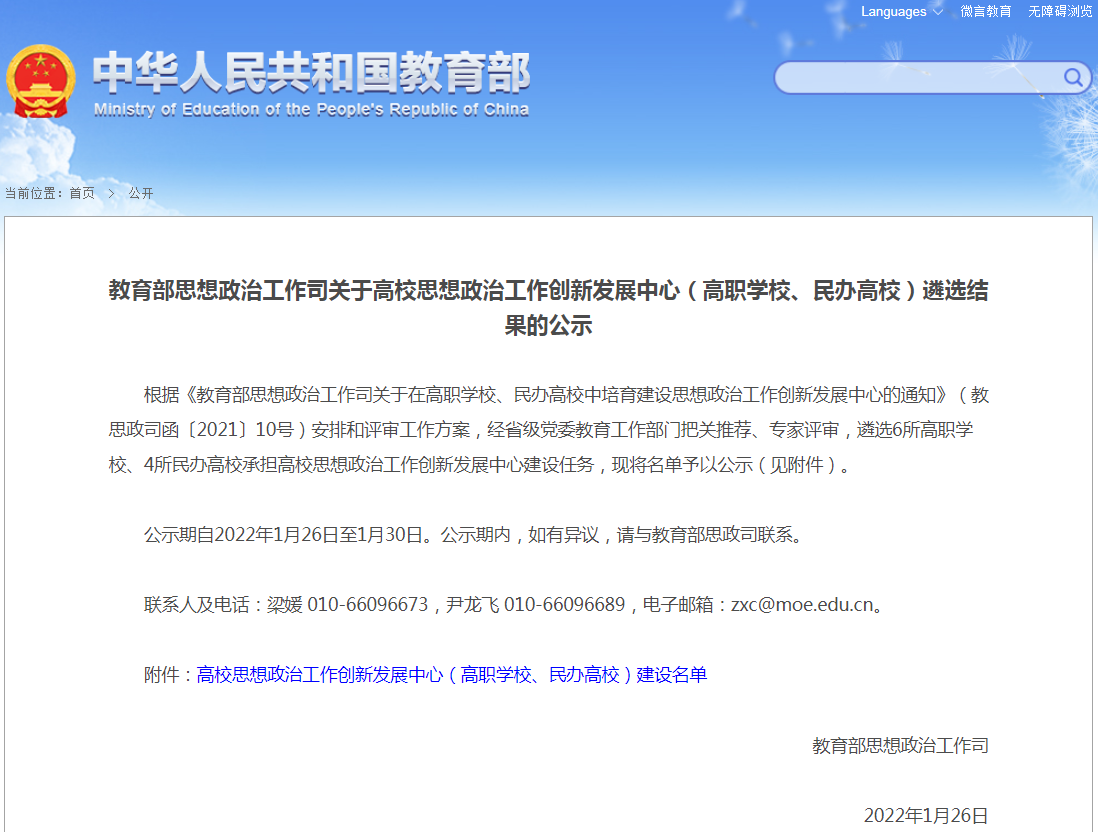
Task: Click the magnifying glass search icon
Action: click(1072, 77)
